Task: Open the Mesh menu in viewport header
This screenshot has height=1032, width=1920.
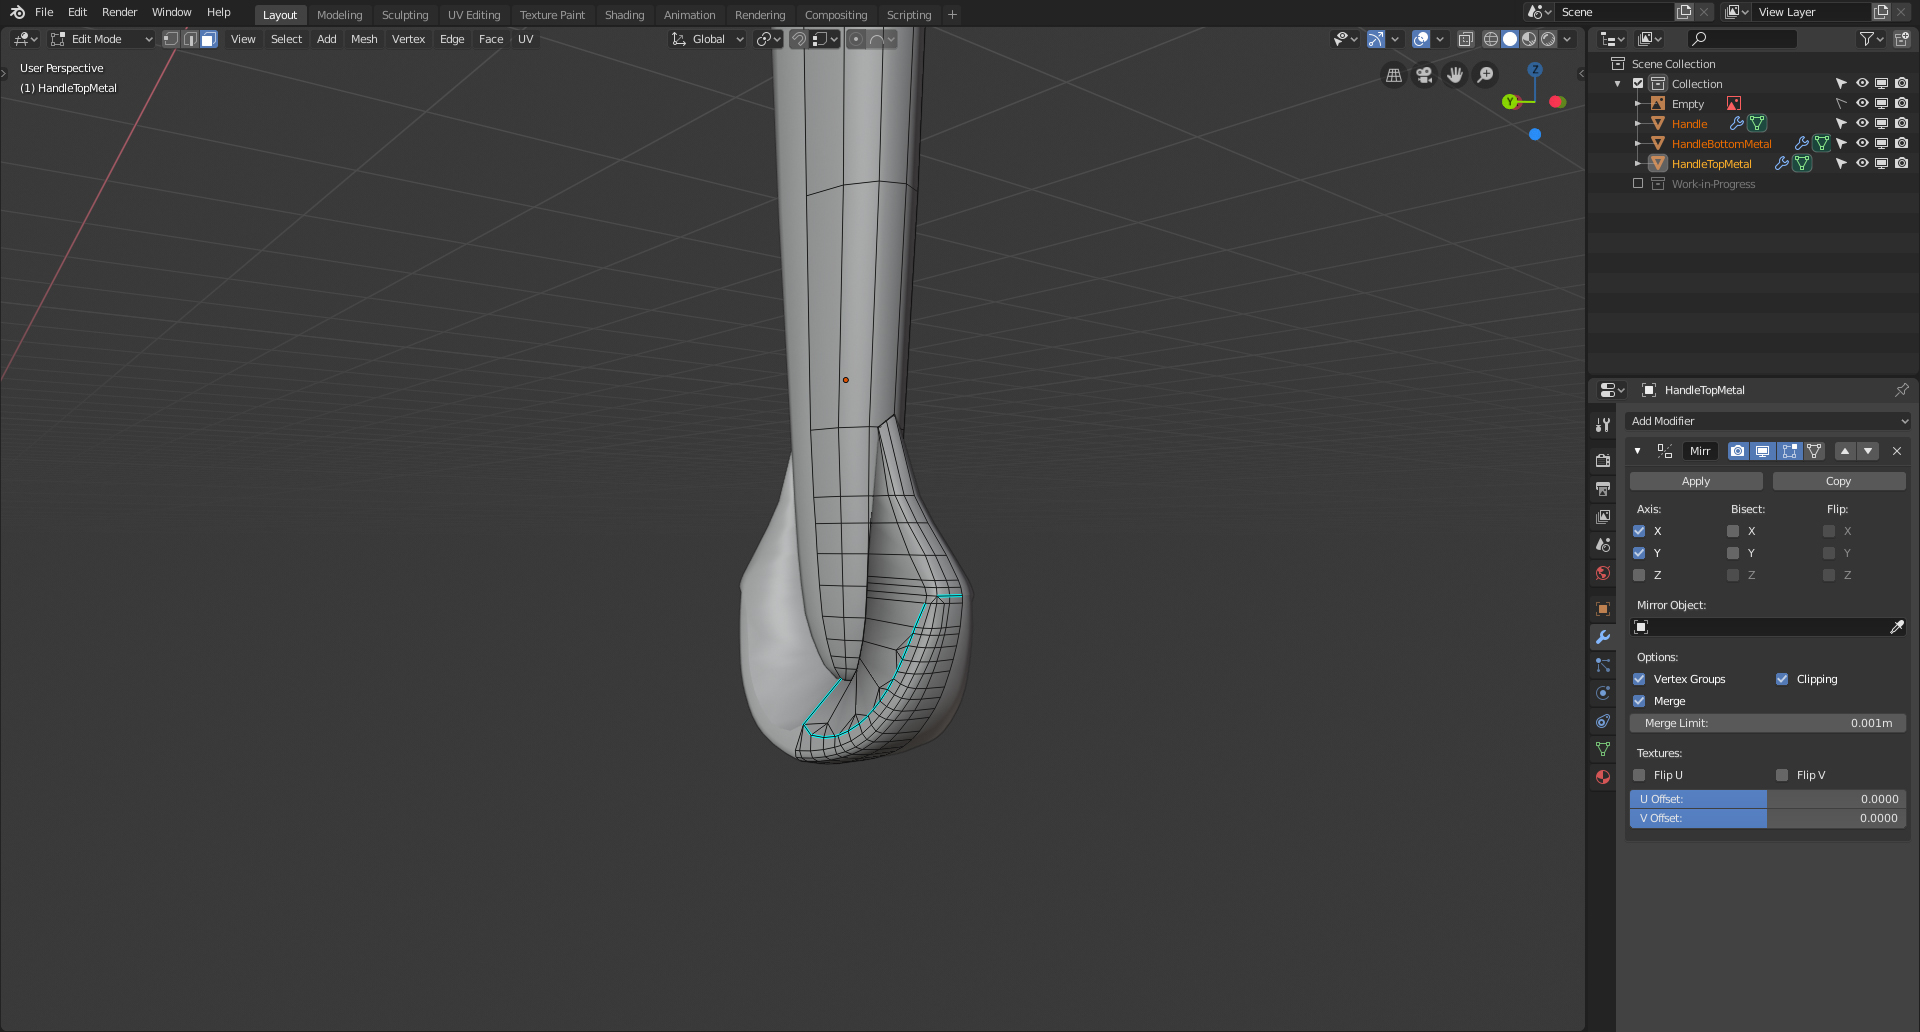Action: pyautogui.click(x=364, y=39)
